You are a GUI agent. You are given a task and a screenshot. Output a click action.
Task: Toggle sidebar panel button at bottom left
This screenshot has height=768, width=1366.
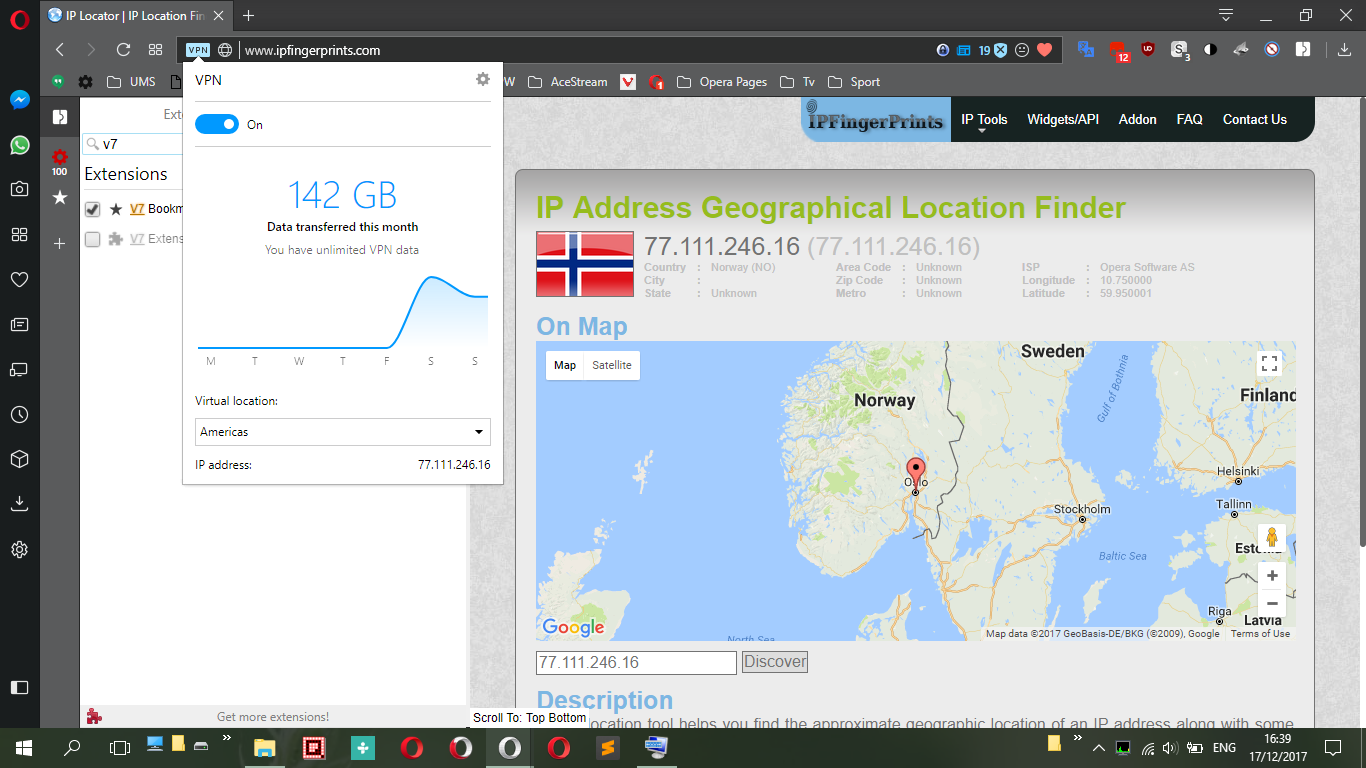tap(19, 687)
